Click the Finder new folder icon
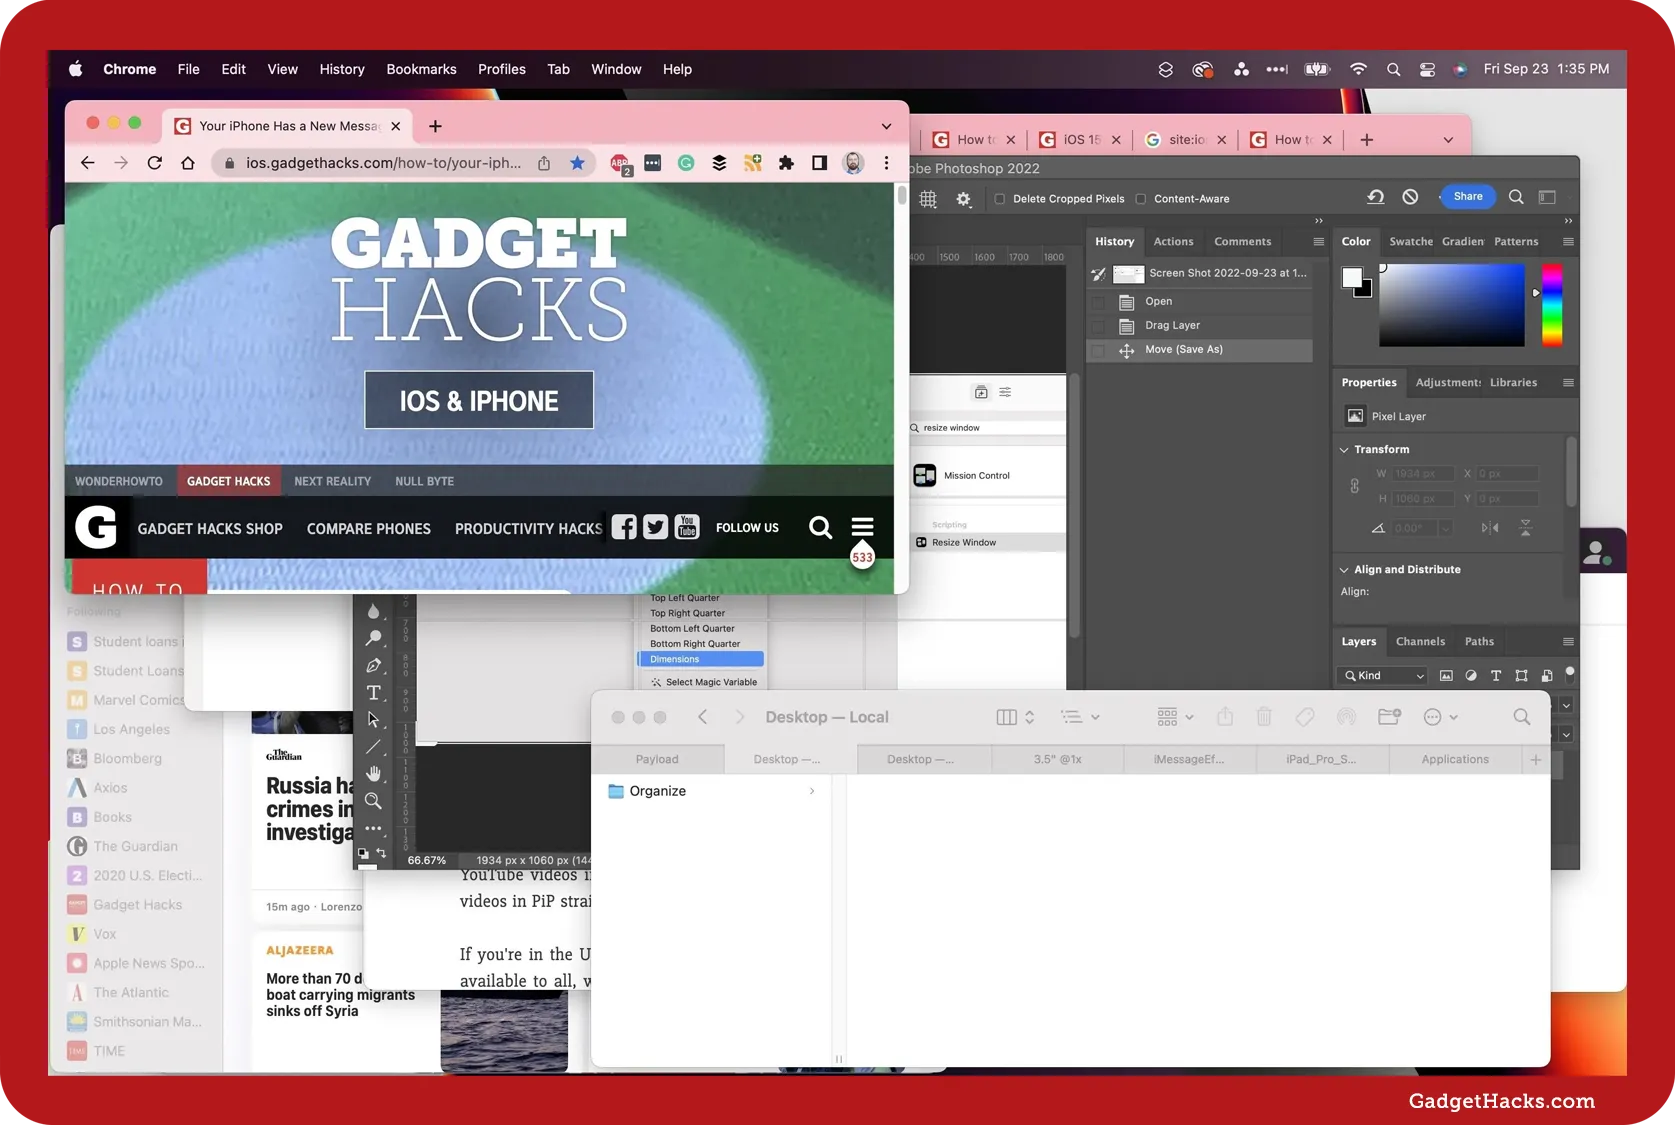This screenshot has height=1125, width=1675. point(1389,717)
